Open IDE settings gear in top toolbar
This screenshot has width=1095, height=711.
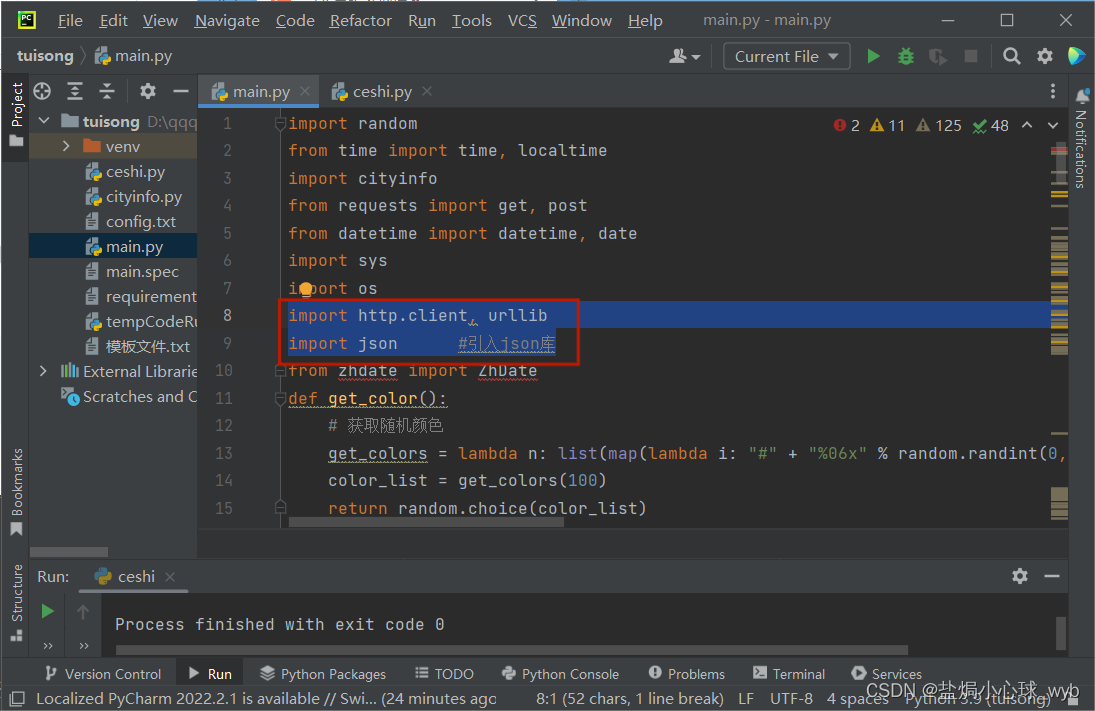pos(1045,56)
